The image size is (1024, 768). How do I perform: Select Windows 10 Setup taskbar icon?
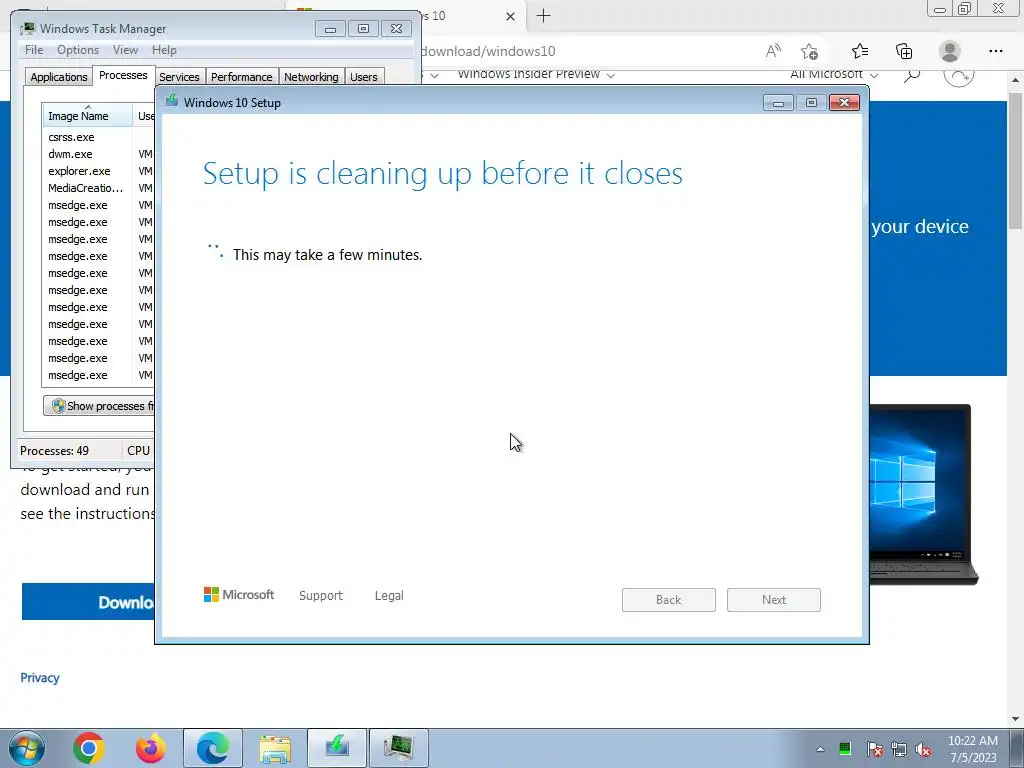pos(337,748)
